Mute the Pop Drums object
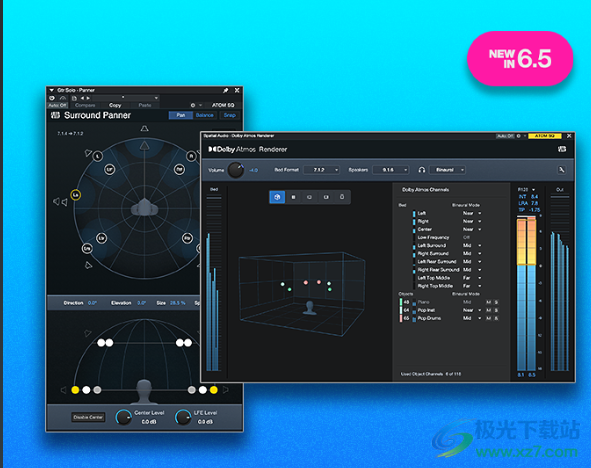This screenshot has width=591, height=468. point(489,318)
